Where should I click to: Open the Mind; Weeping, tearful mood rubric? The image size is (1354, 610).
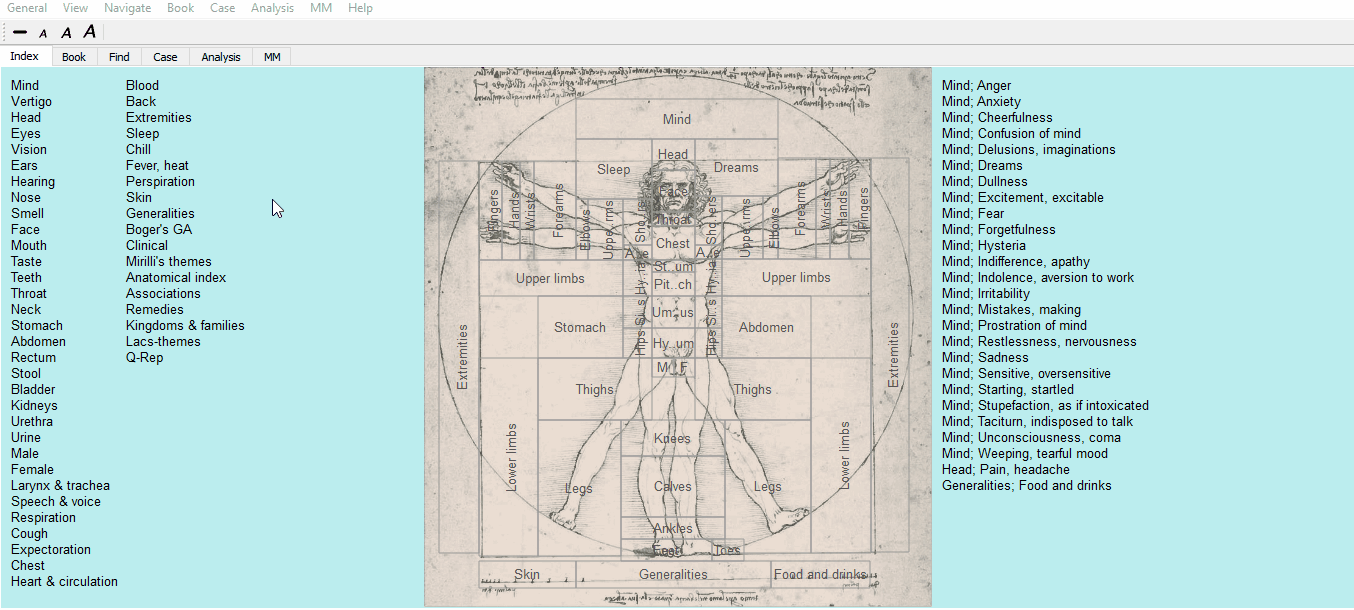(1025, 454)
